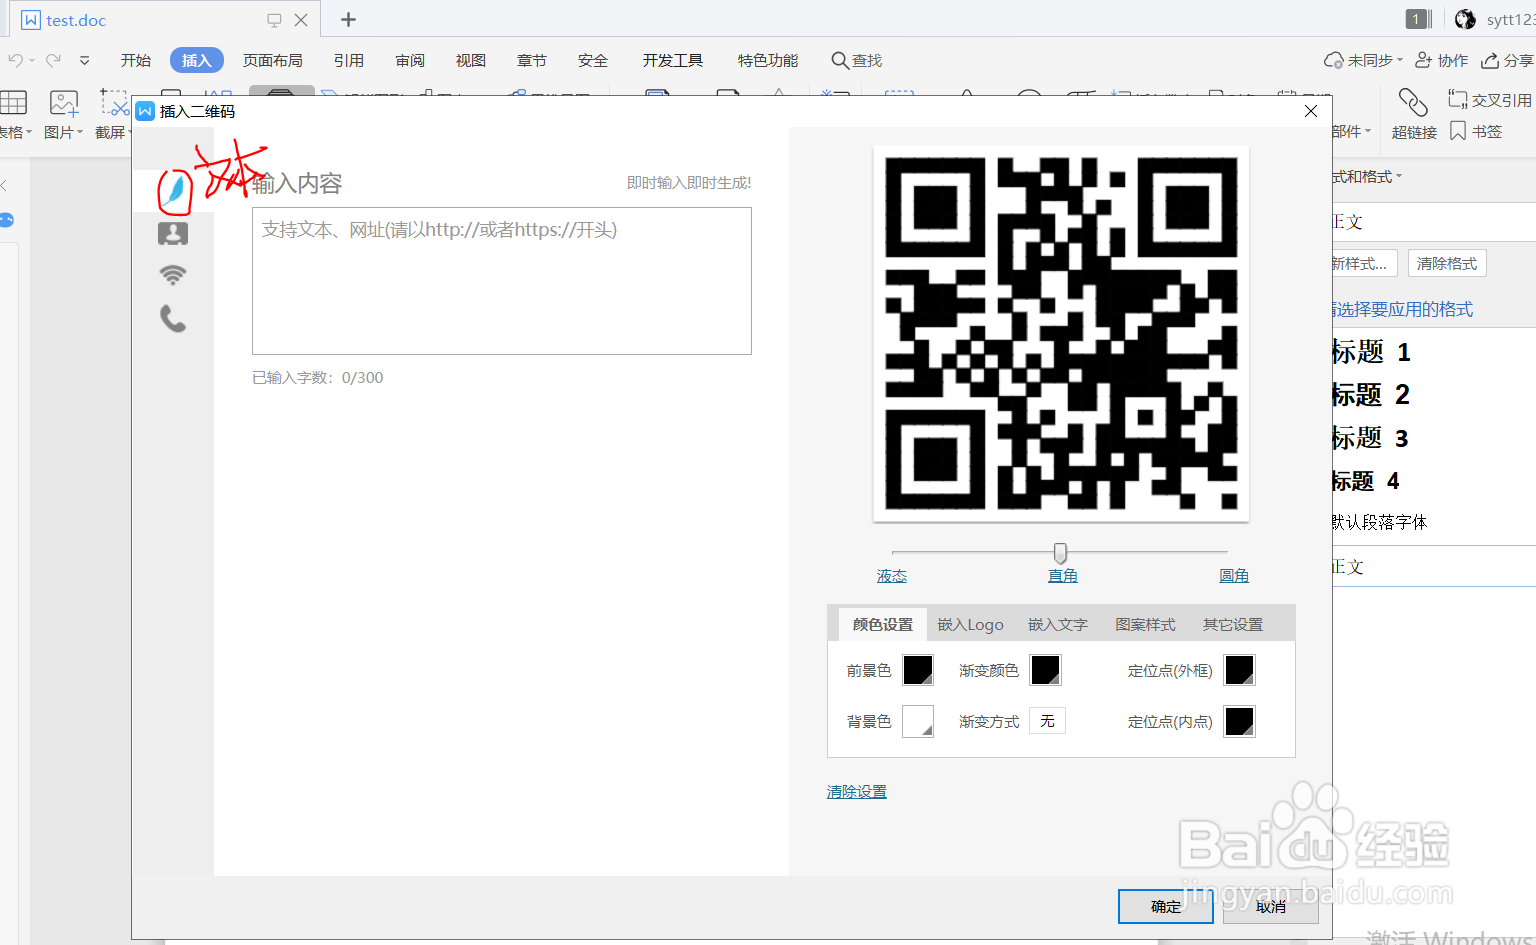The width and height of the screenshot is (1536, 945).
Task: Click the hyperlink icon in ribbon
Action: click(1413, 102)
